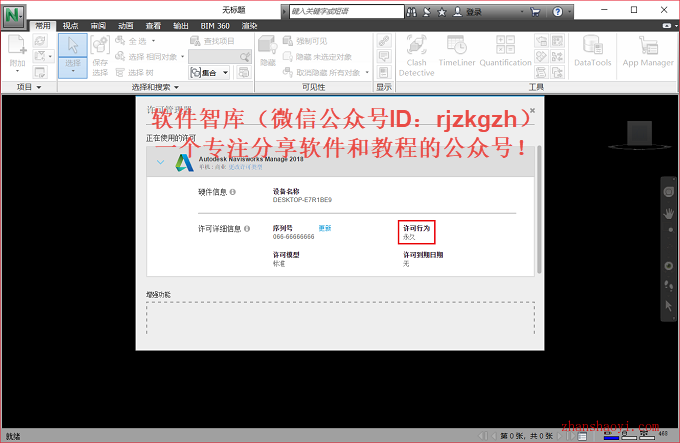This screenshot has height=443, width=680.
Task: Click the File Options icon in the Project panel
Action: [x=40, y=72]
